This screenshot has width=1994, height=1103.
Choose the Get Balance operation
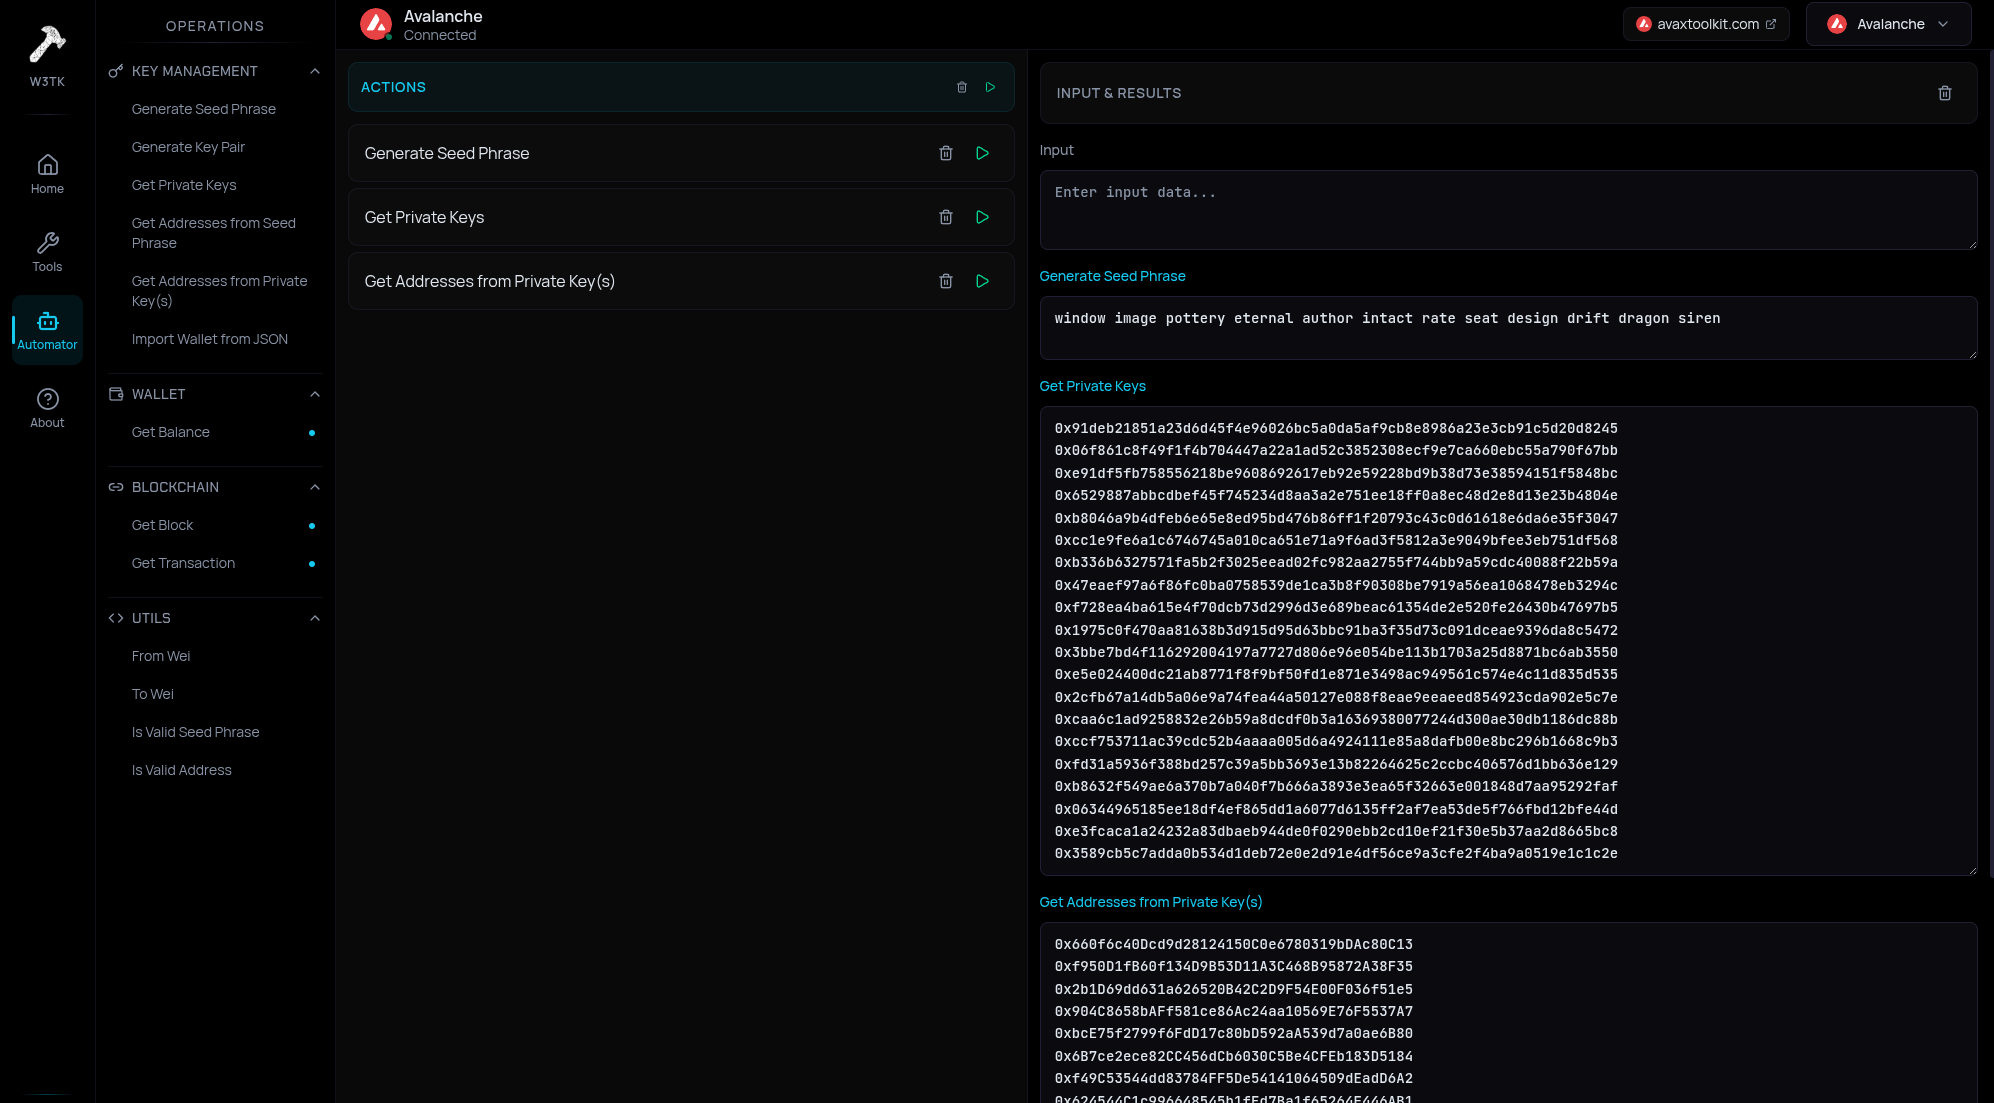(171, 432)
